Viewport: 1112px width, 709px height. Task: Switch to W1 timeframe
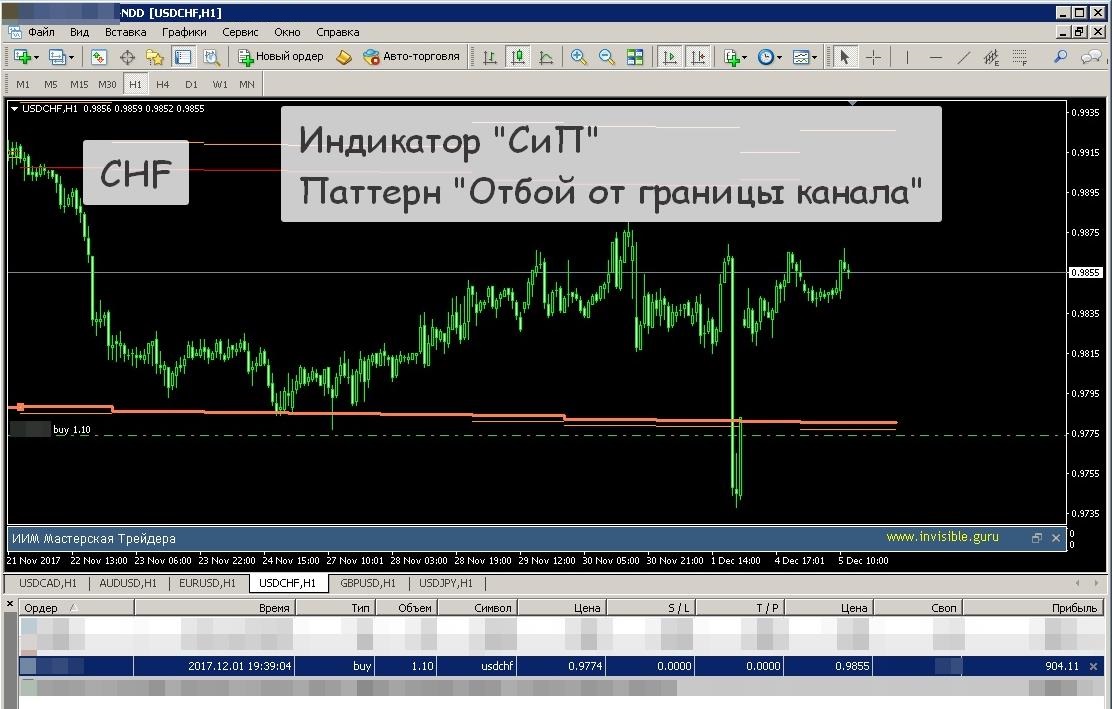tap(220, 84)
